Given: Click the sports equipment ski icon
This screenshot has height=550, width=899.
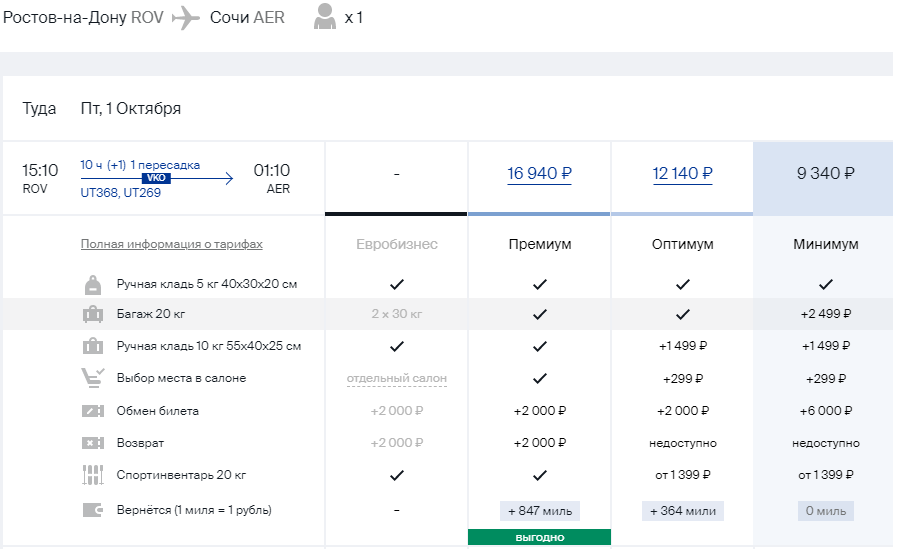Looking at the screenshot, I should click(x=93, y=475).
